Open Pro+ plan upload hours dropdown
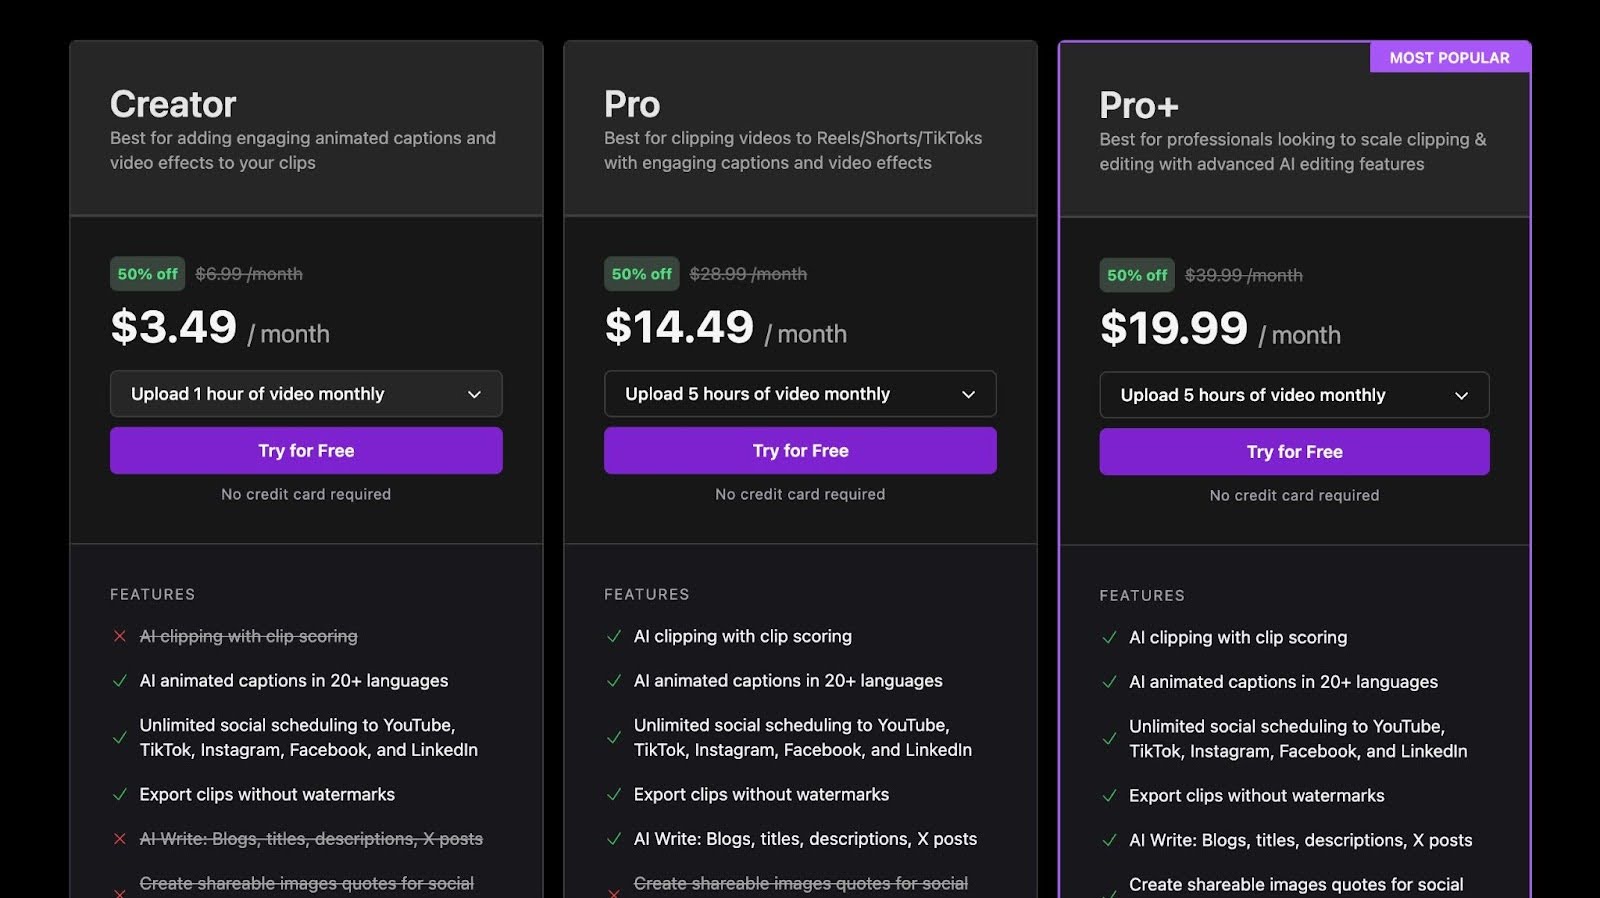 click(1294, 395)
